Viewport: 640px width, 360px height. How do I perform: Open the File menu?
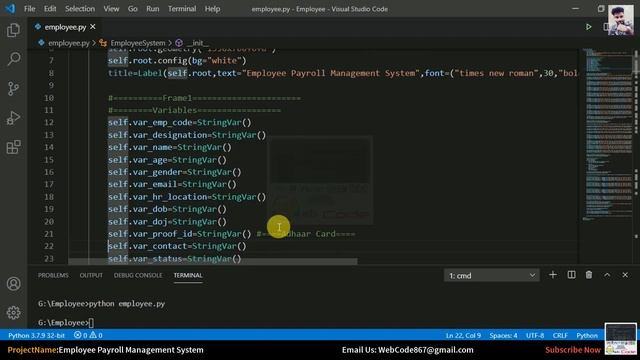29,9
